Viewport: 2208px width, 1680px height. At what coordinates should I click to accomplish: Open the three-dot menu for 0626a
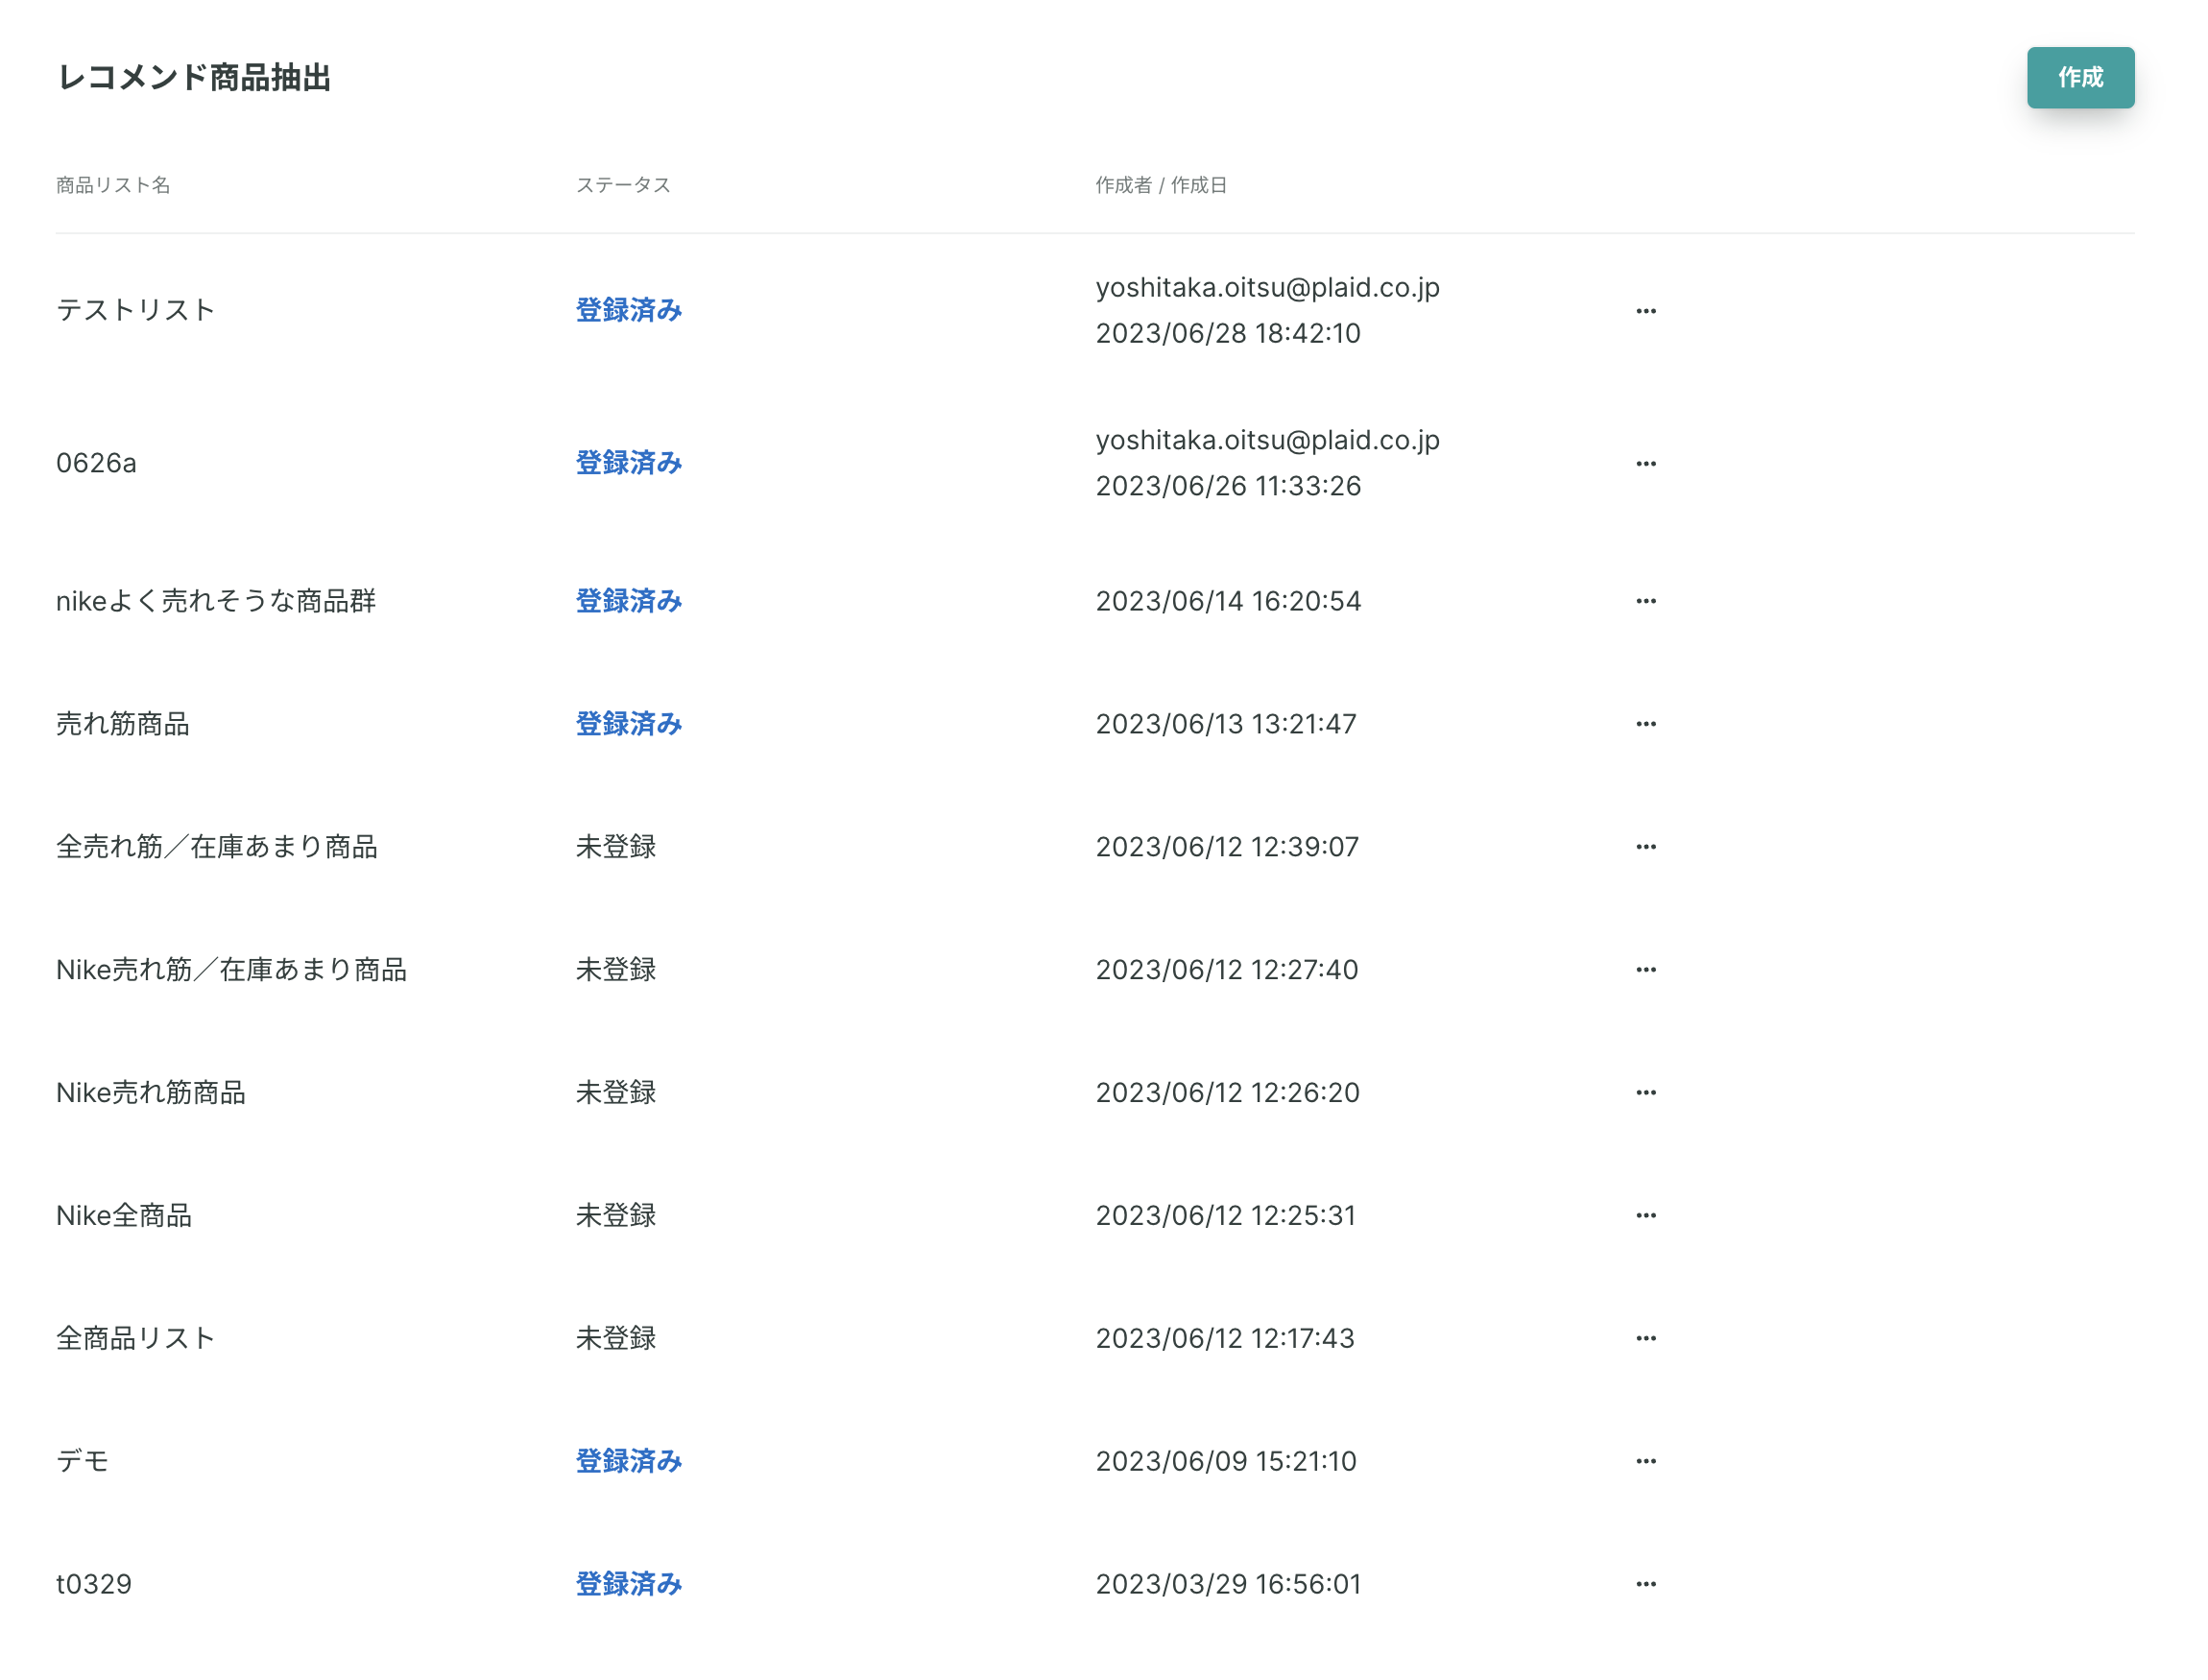[1645, 463]
